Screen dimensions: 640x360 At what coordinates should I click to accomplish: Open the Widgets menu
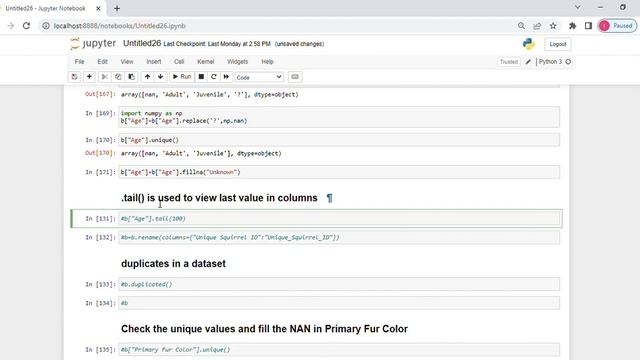(x=238, y=62)
